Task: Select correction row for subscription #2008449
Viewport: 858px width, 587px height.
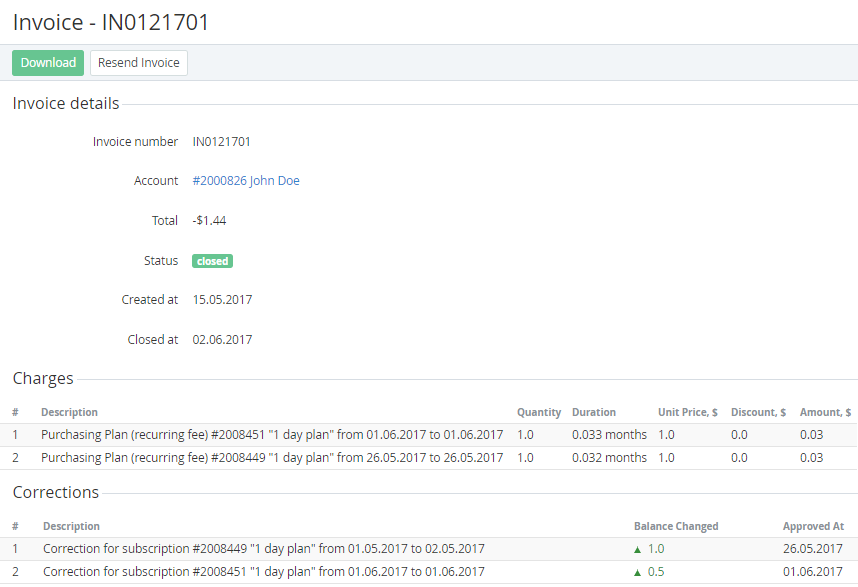Action: 264,549
